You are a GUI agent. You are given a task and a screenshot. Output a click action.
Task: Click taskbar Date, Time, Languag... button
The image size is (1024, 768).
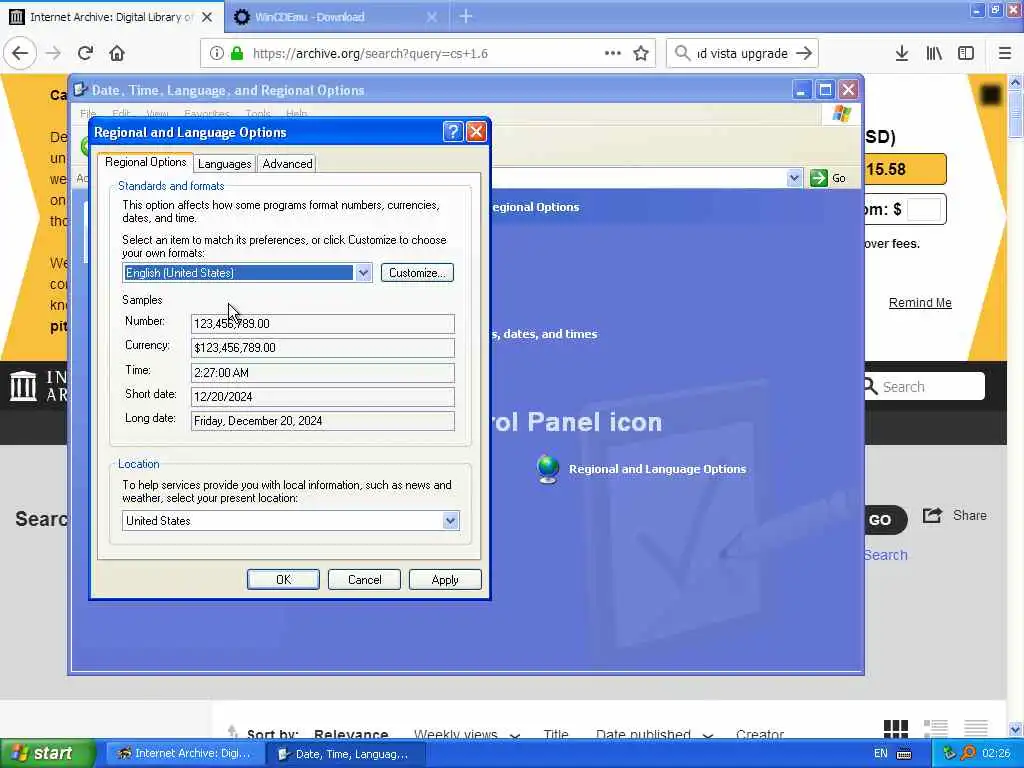(346, 754)
